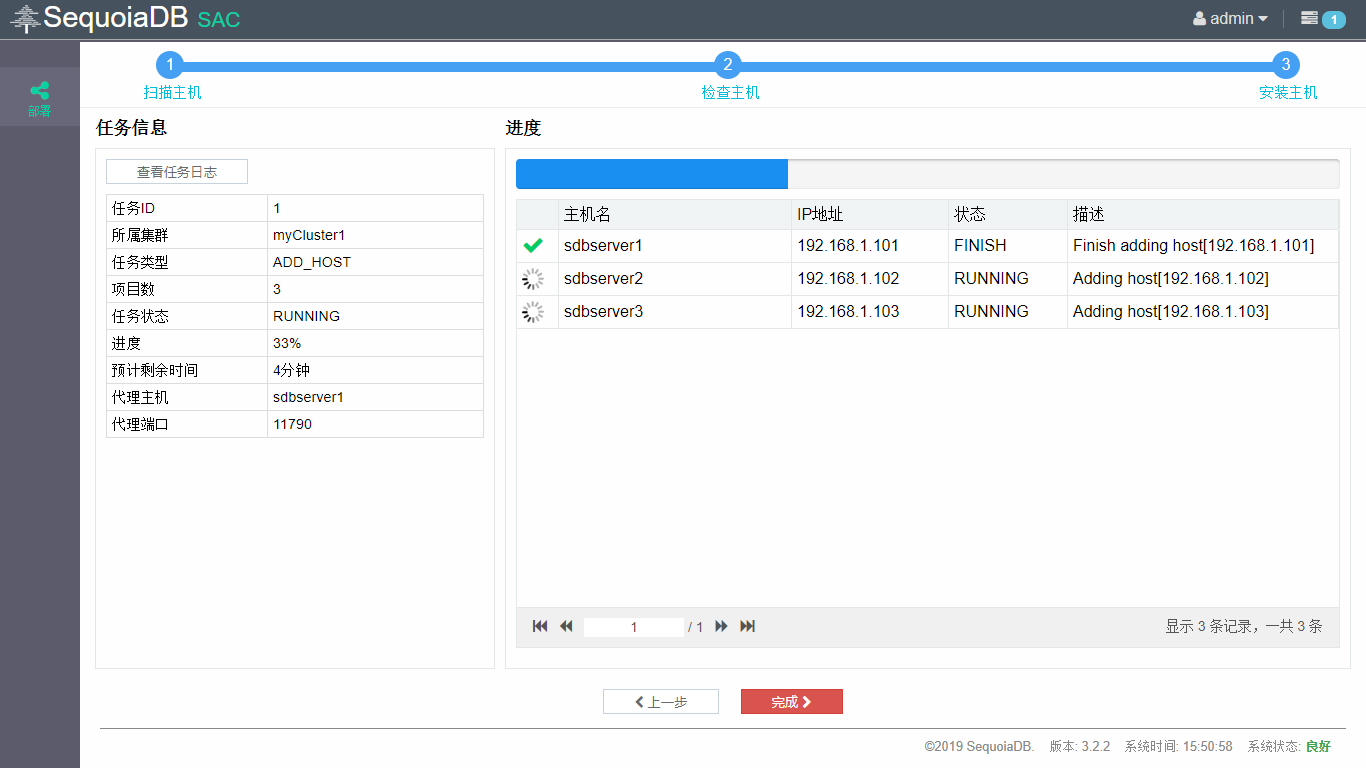
Task: Click the SAC title text
Action: pyautogui.click(x=219, y=19)
